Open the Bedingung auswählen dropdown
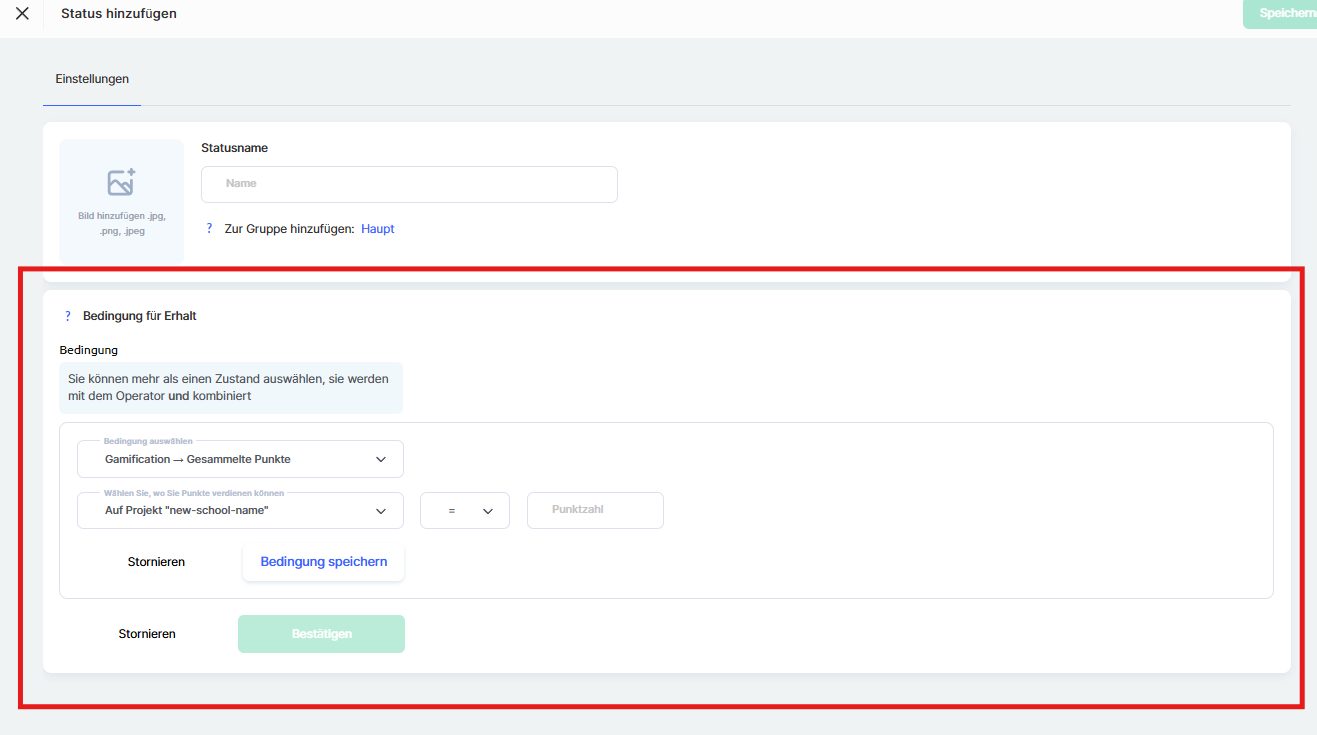 (240, 460)
